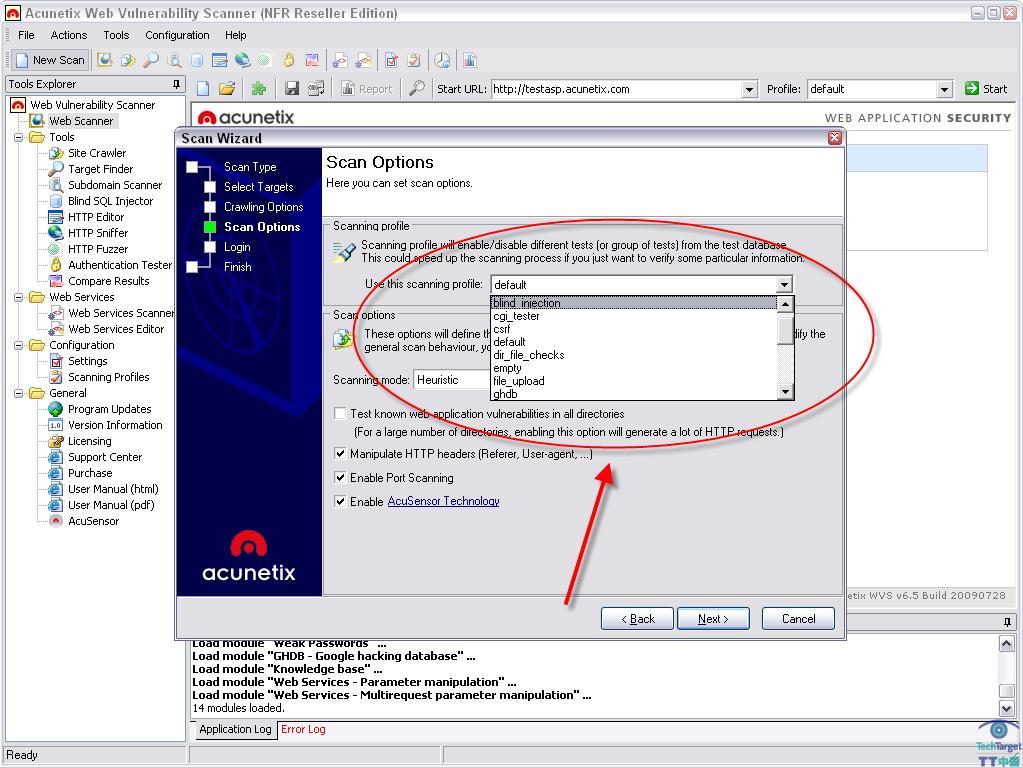The image size is (1023, 768).
Task: Enable testing known vulnerabilities in all directories
Action: click(340, 413)
